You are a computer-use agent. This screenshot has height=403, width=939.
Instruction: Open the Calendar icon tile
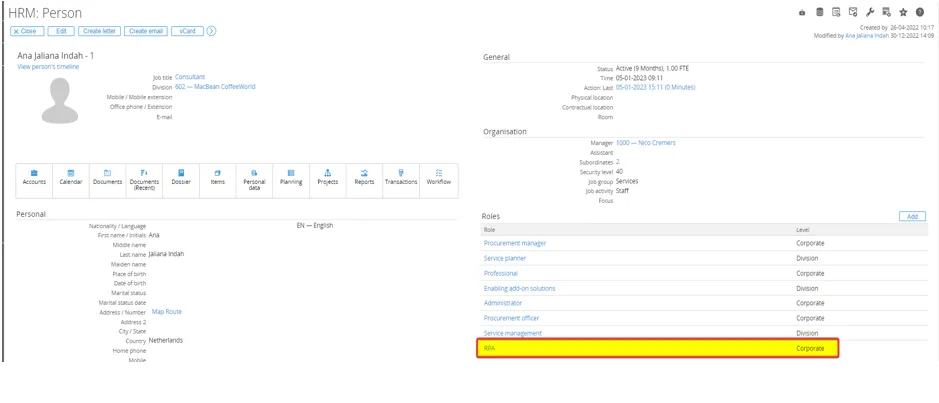pyautogui.click(x=71, y=177)
